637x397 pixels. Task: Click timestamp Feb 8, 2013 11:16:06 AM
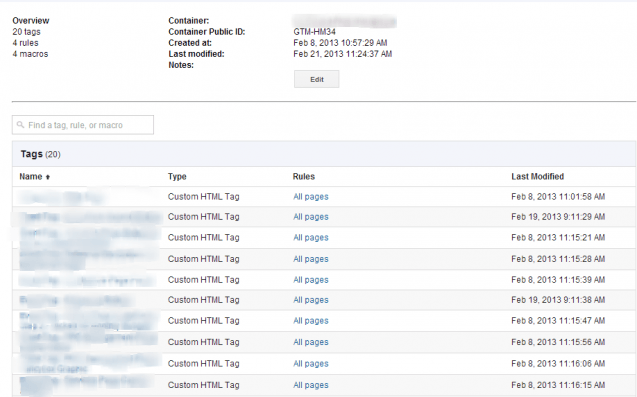pos(558,364)
